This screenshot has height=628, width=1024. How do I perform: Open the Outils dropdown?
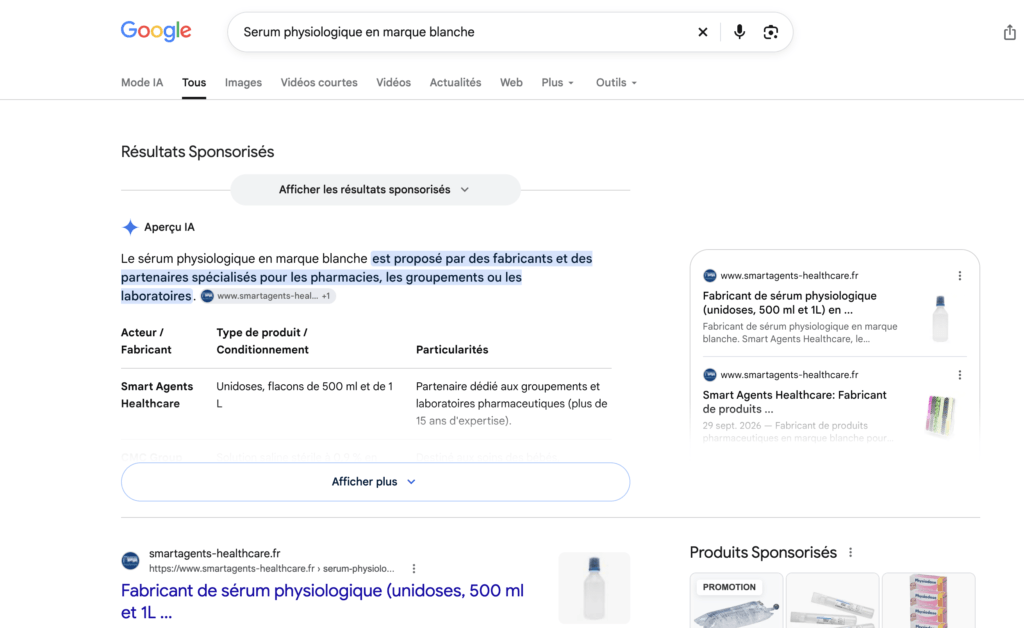616,83
